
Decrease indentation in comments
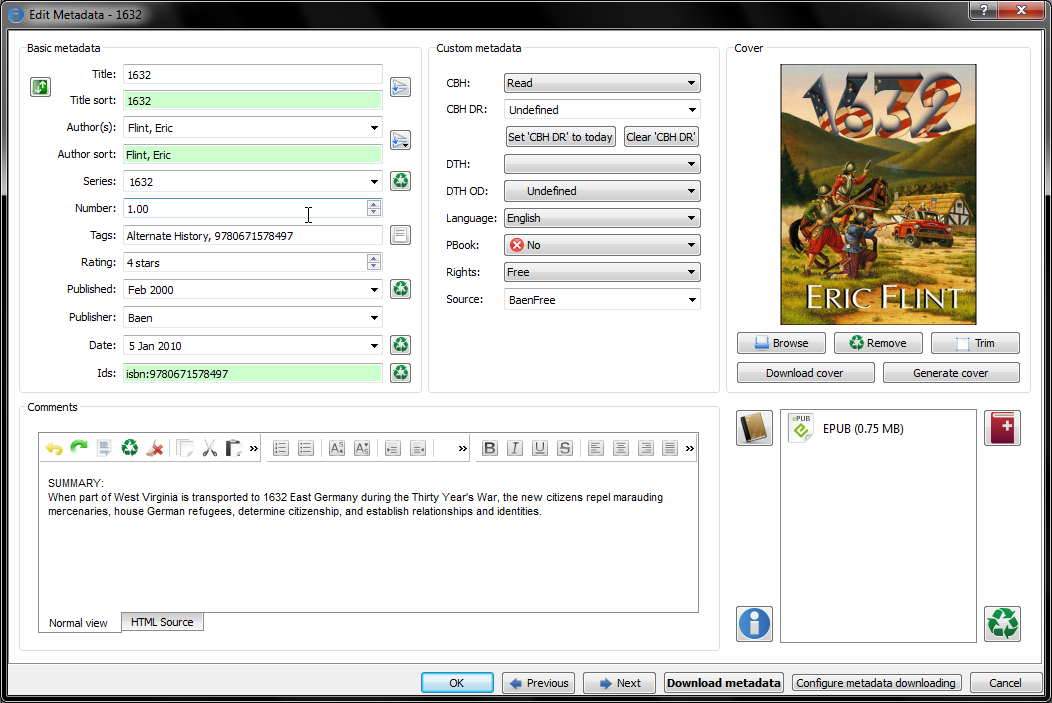tap(418, 448)
